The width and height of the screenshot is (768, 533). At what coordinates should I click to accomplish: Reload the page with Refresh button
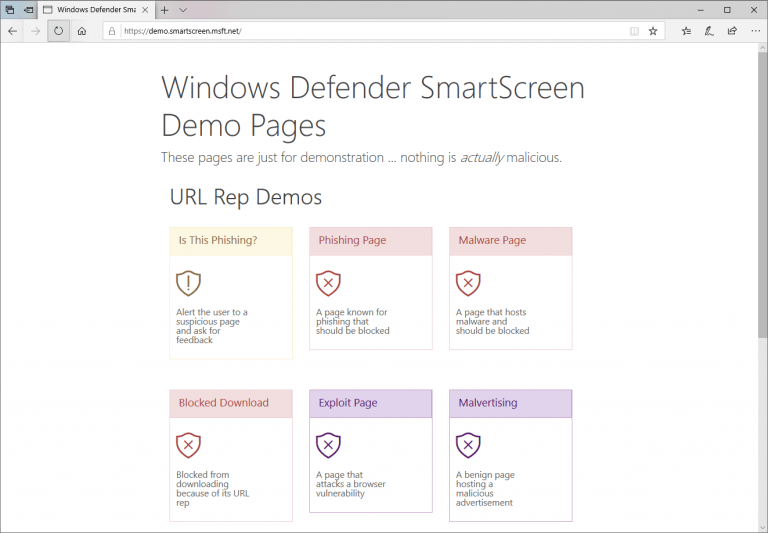tap(58, 31)
